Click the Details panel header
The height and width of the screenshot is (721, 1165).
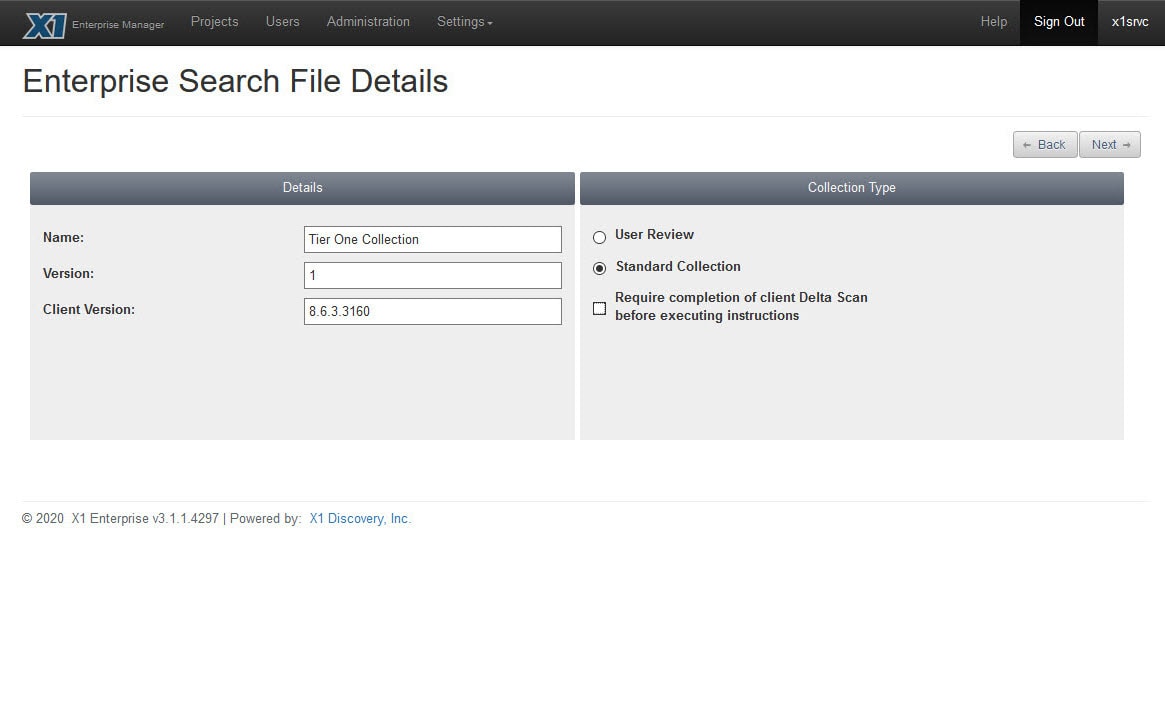click(x=302, y=188)
